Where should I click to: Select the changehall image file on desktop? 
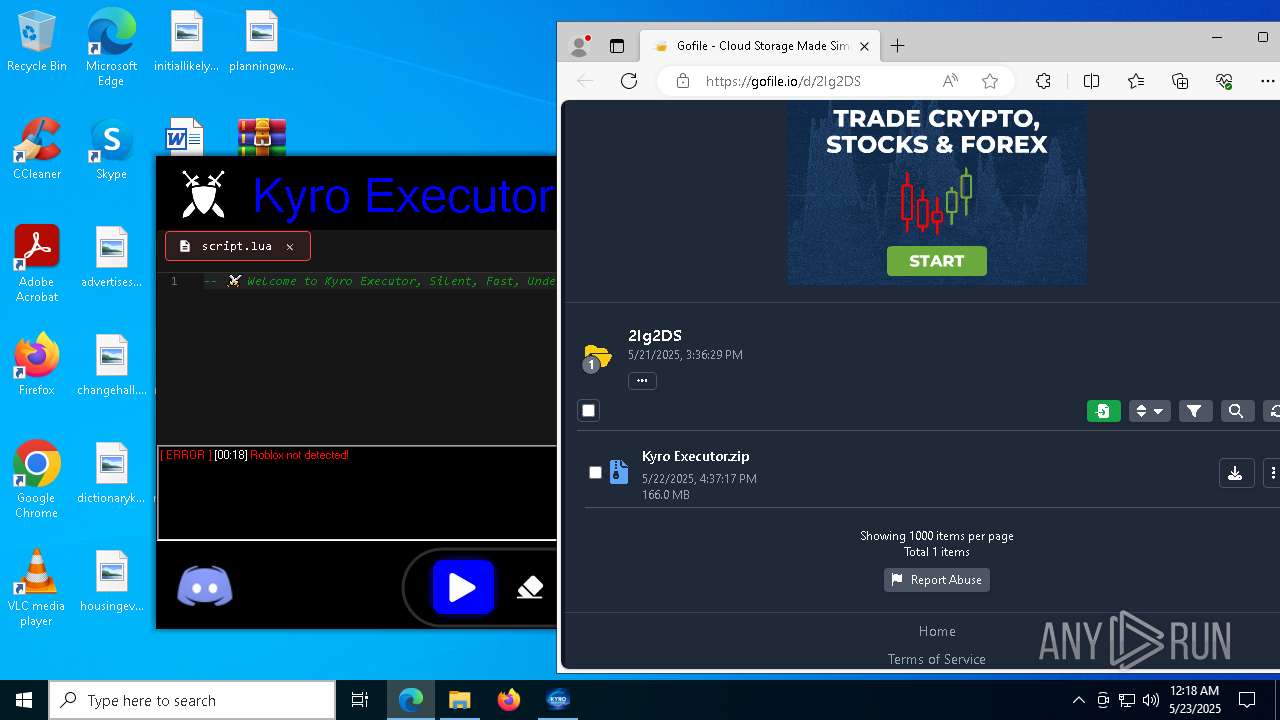coord(111,365)
